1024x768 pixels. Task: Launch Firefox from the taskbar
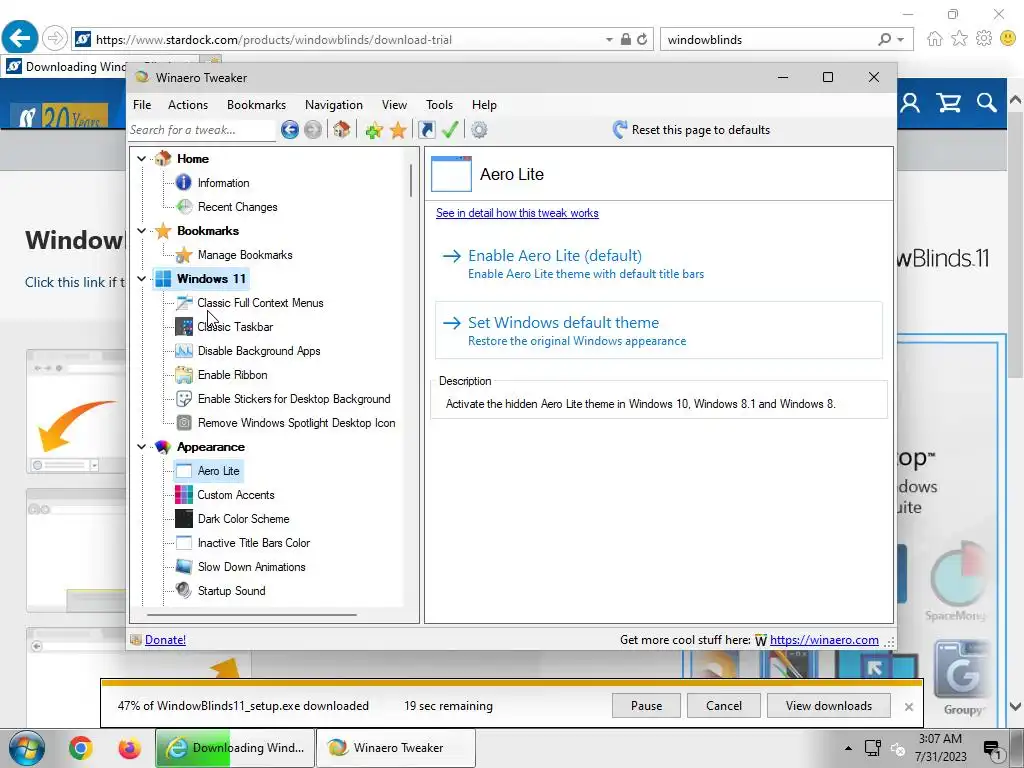tap(129, 748)
